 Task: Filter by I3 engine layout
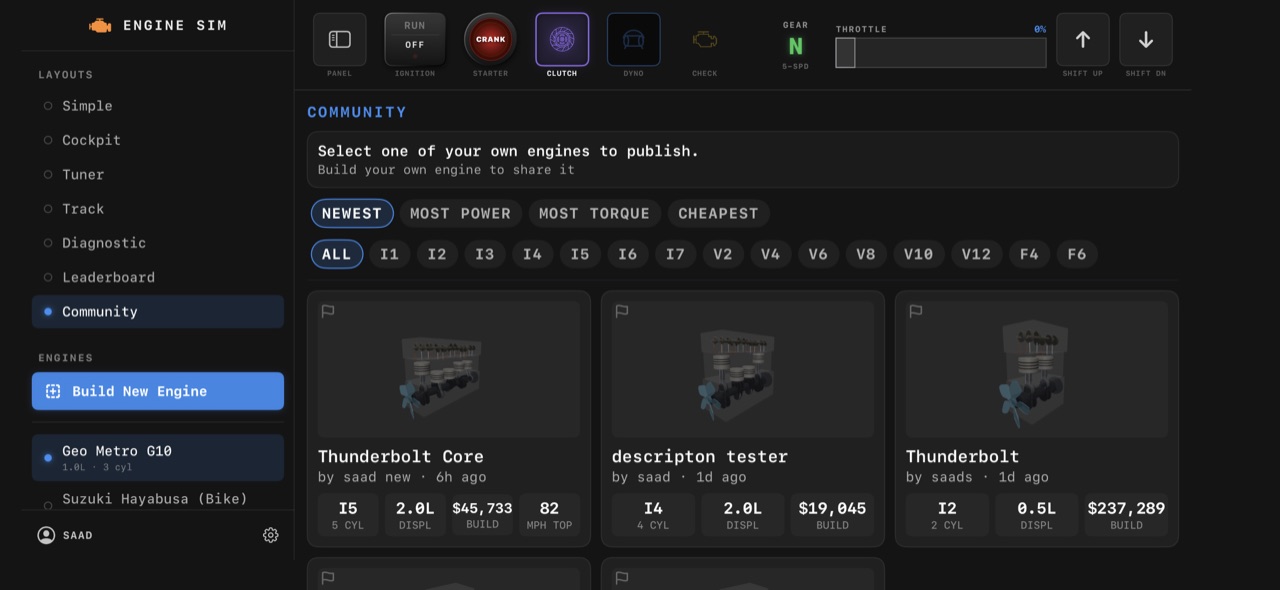pyautogui.click(x=485, y=254)
